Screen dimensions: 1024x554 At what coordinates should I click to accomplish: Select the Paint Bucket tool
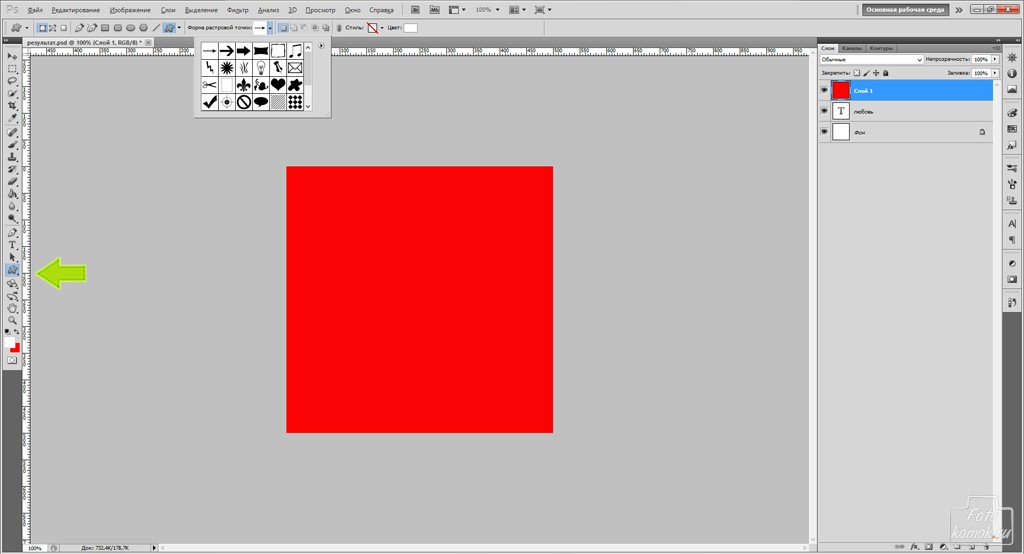click(12, 194)
